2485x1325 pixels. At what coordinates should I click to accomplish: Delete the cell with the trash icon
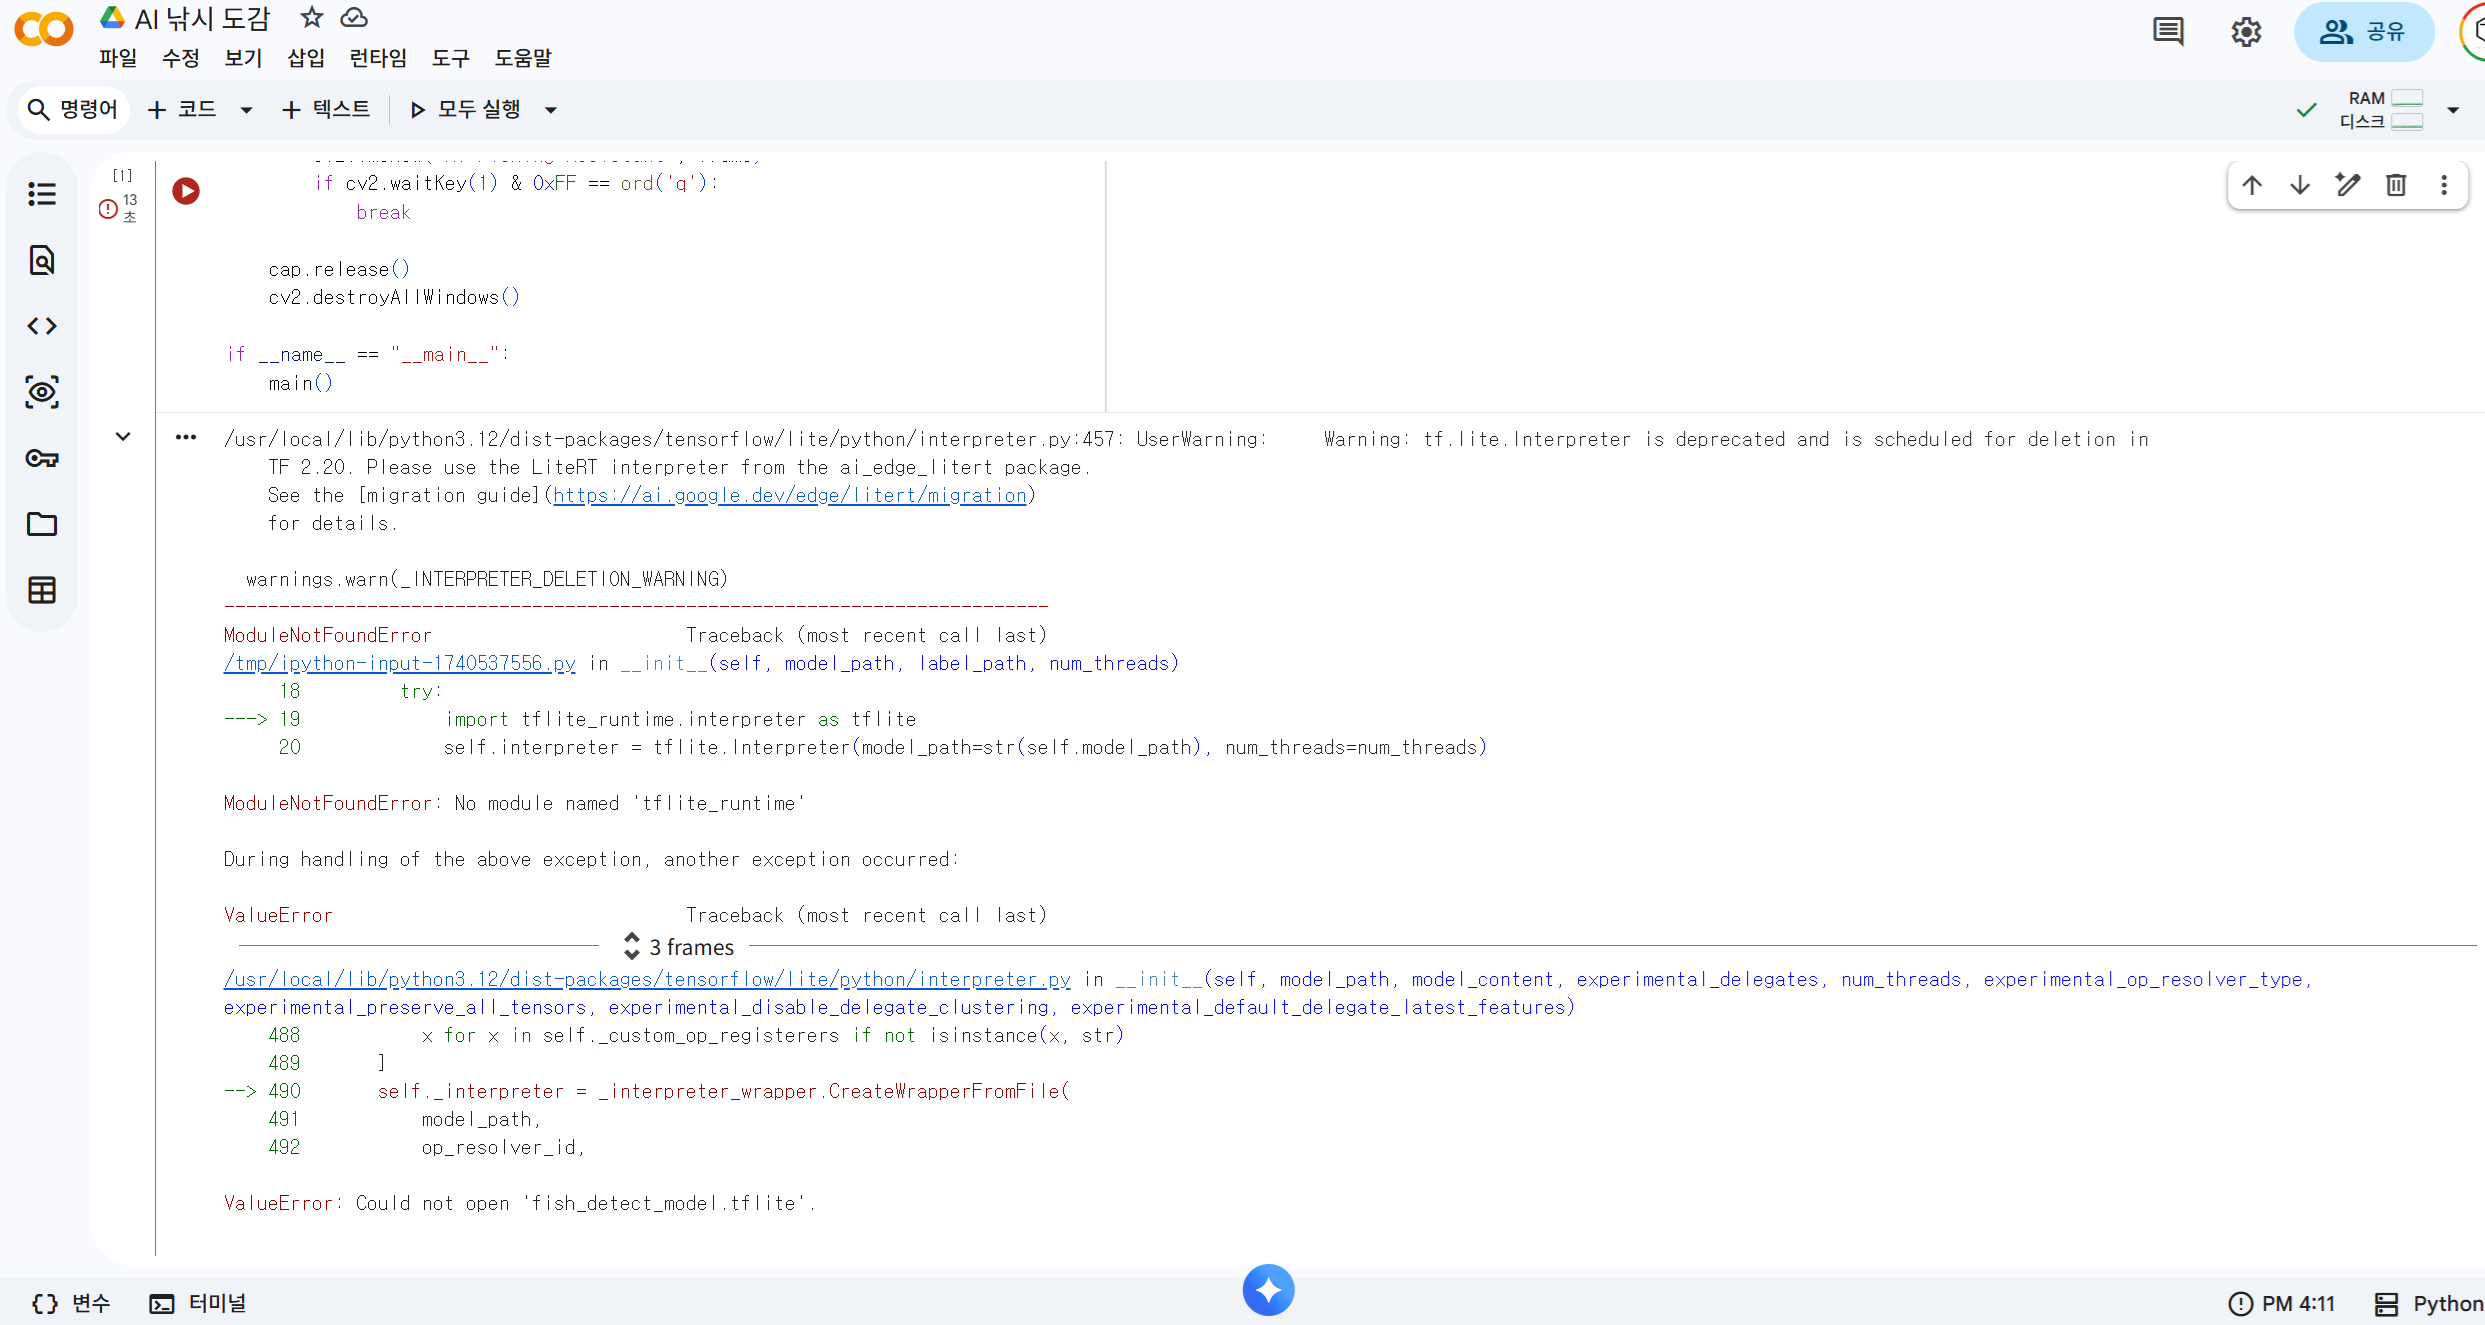coord(2395,185)
